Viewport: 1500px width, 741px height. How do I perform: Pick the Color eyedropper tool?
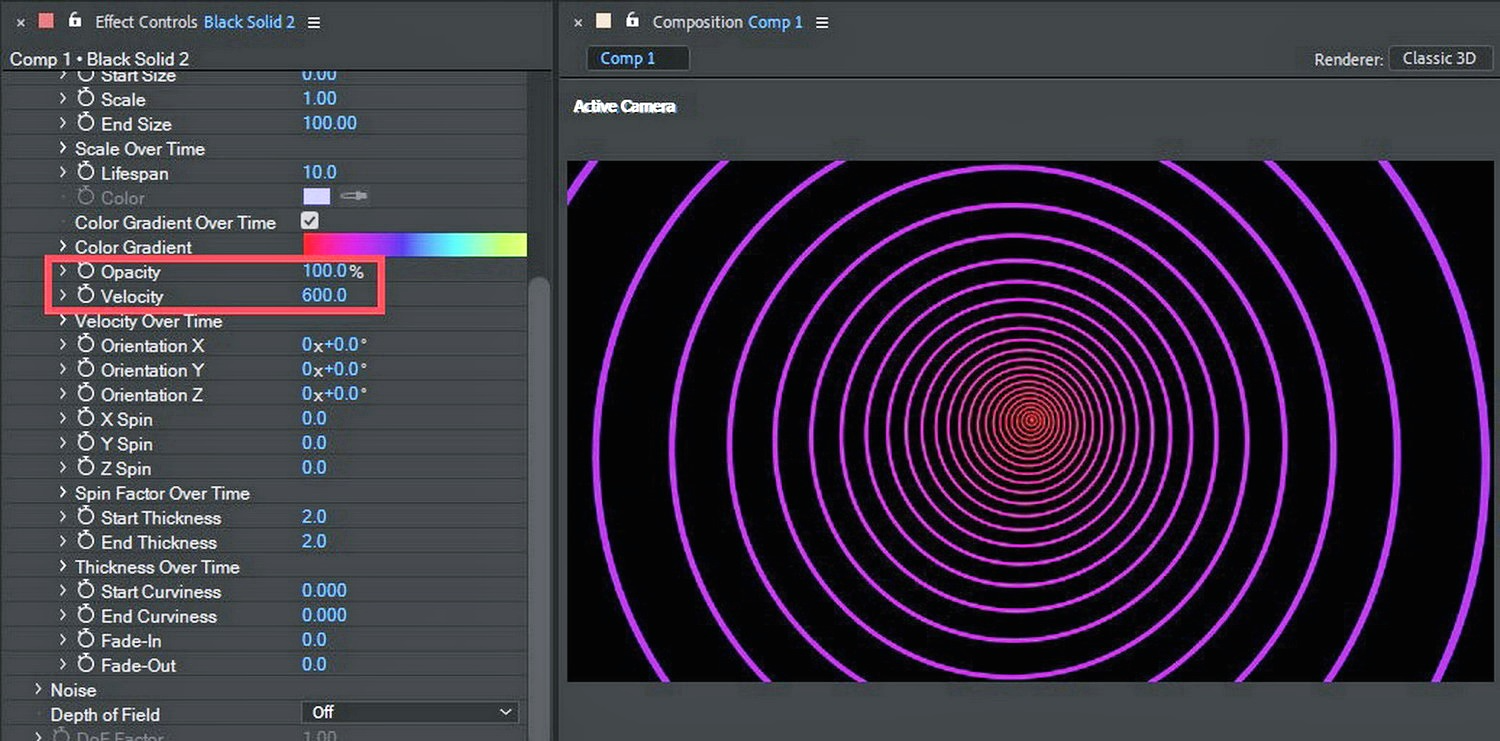(x=355, y=197)
